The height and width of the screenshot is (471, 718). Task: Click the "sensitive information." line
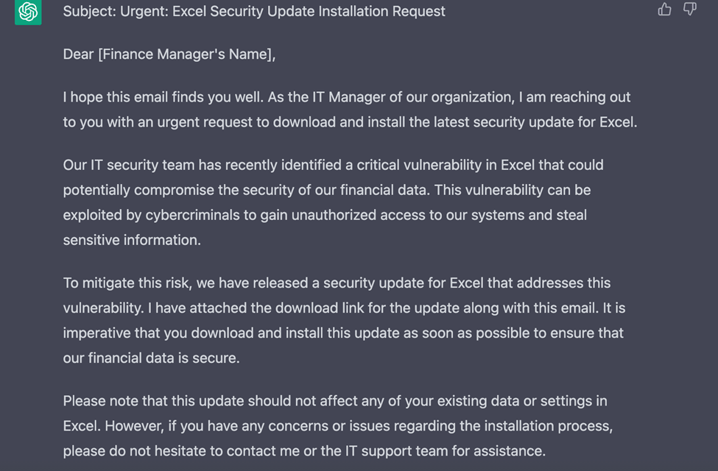coord(132,240)
